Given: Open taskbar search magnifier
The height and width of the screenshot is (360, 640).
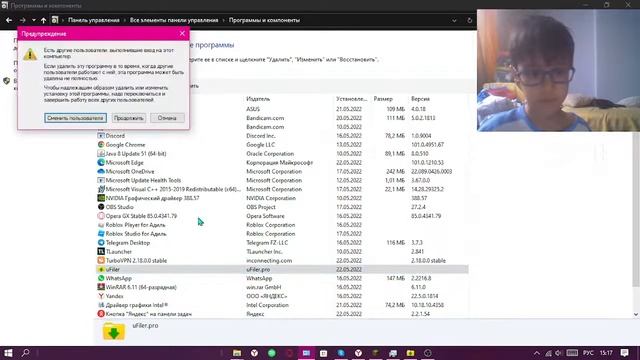Looking at the screenshot, I should [x=25, y=353].
